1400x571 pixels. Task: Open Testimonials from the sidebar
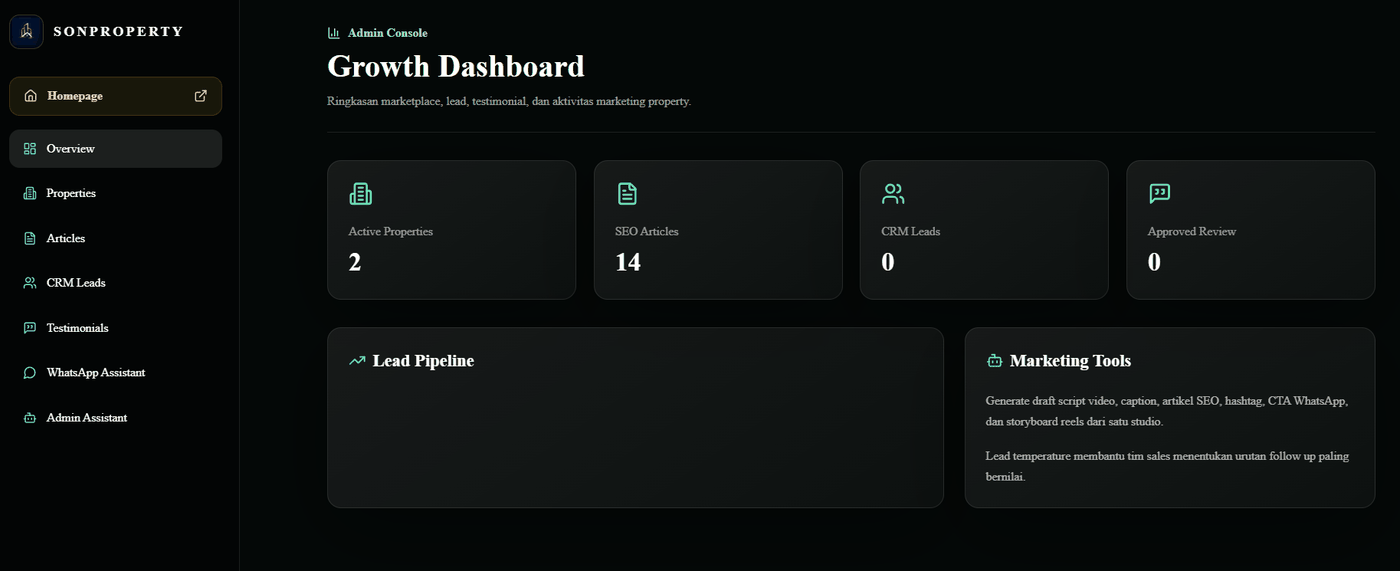pos(116,328)
